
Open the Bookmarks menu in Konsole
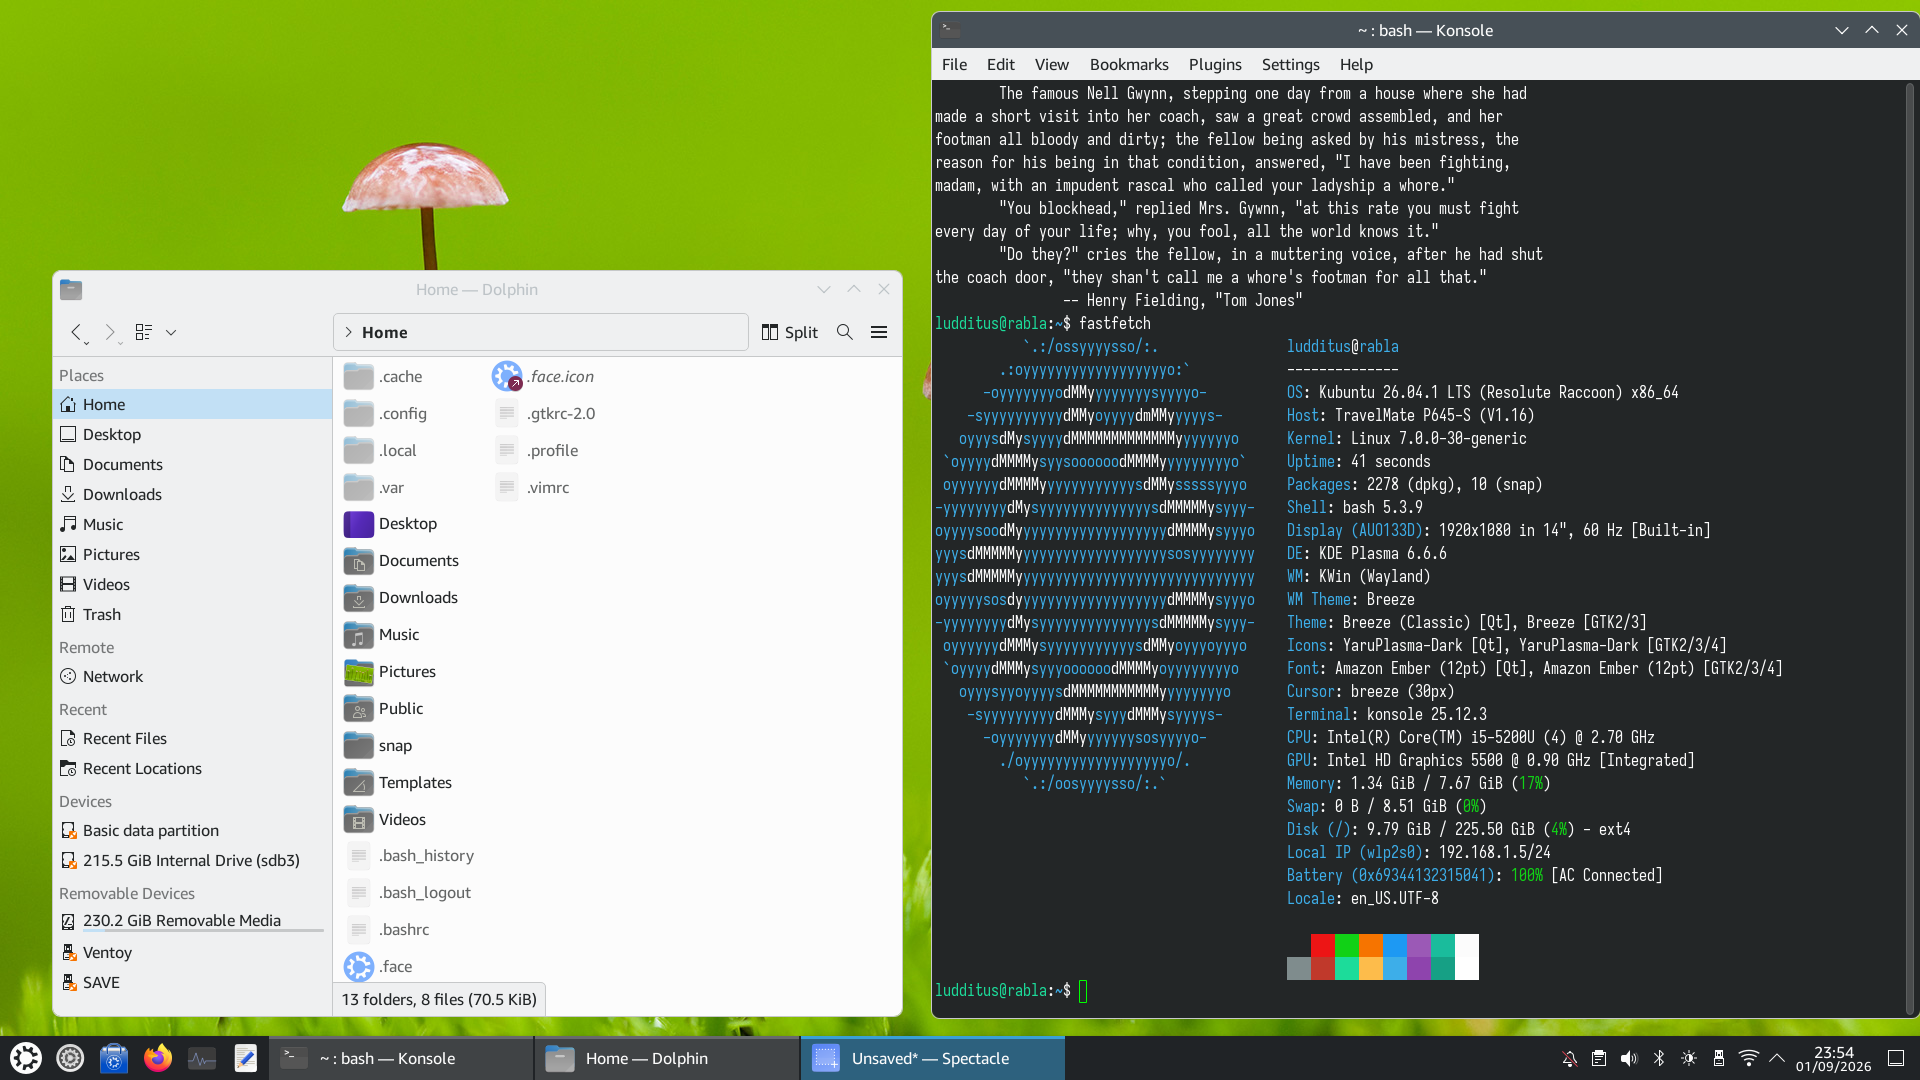[x=1129, y=64]
